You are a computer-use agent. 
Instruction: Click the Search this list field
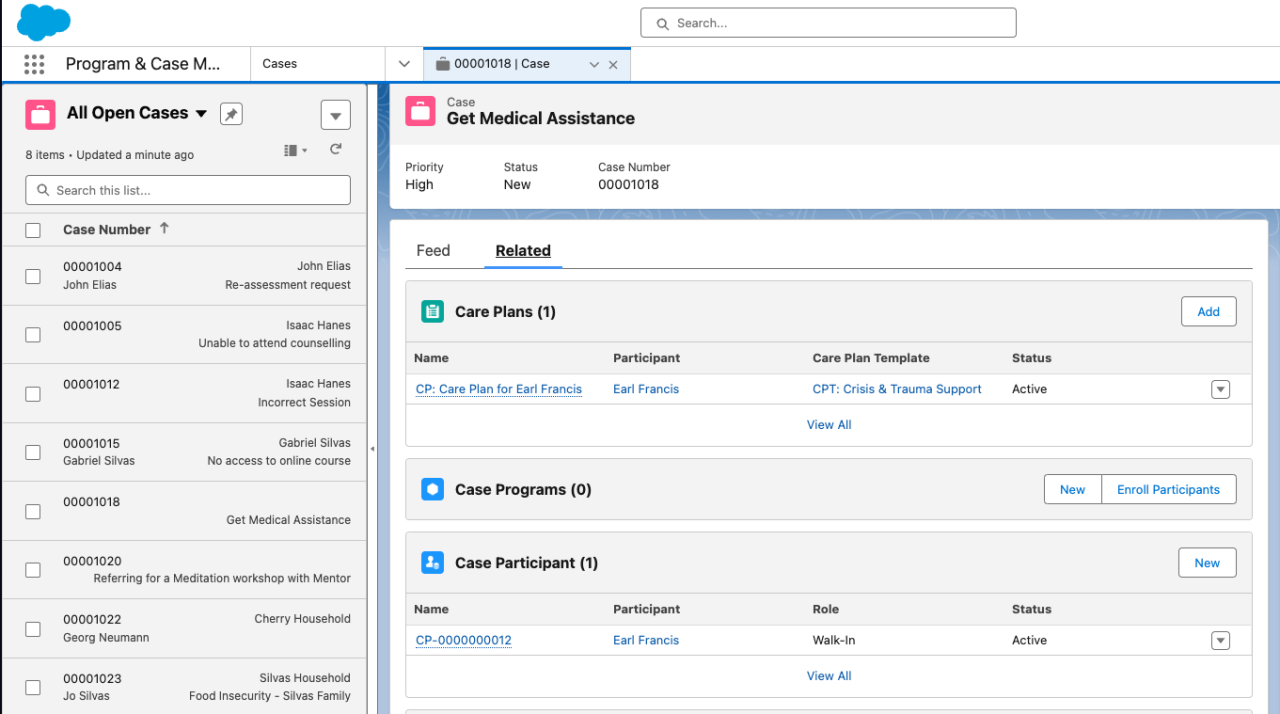188,190
